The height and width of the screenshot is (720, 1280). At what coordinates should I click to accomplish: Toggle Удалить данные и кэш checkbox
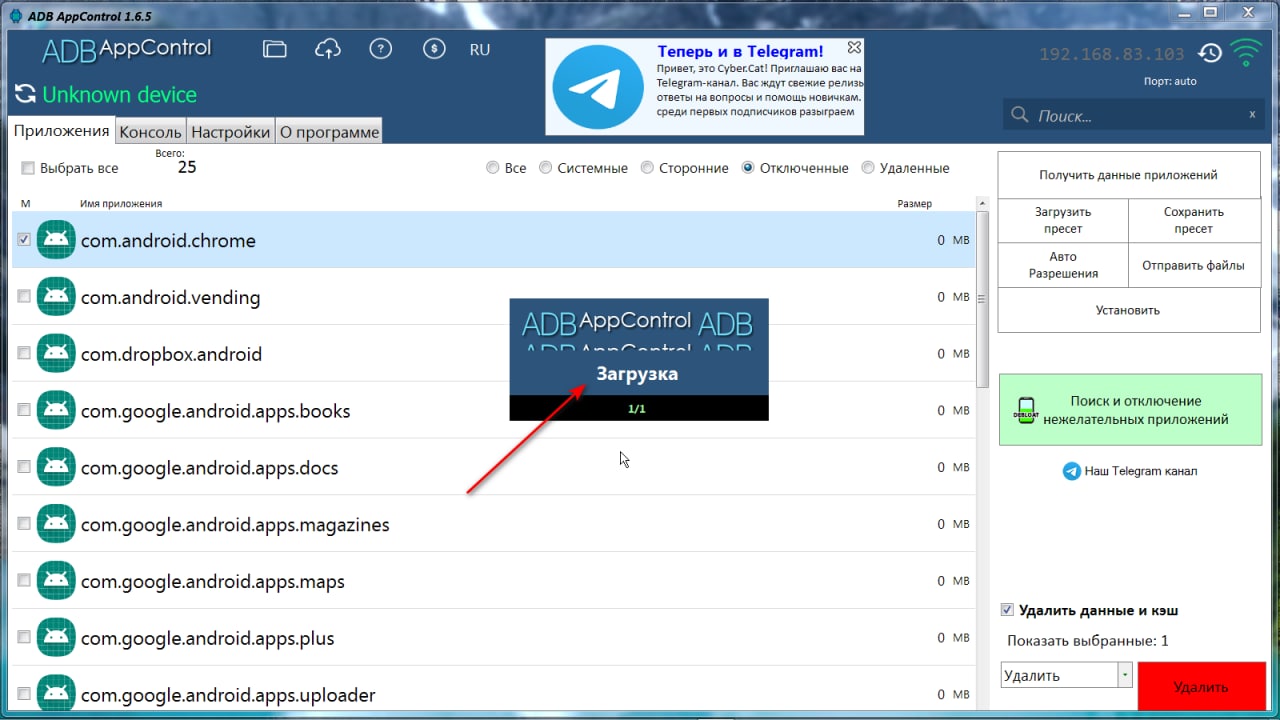tap(1008, 610)
